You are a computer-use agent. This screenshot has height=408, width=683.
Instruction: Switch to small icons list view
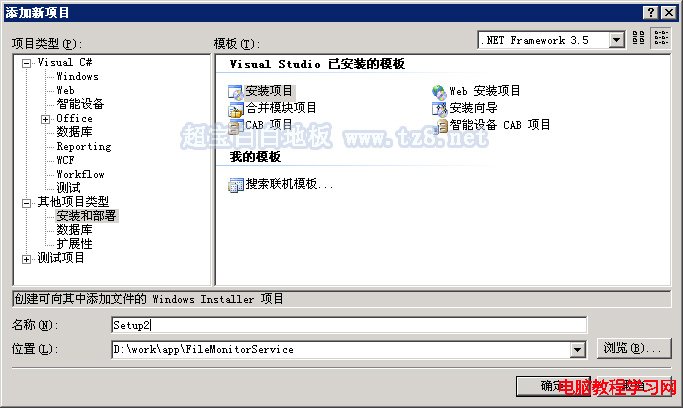(x=661, y=38)
